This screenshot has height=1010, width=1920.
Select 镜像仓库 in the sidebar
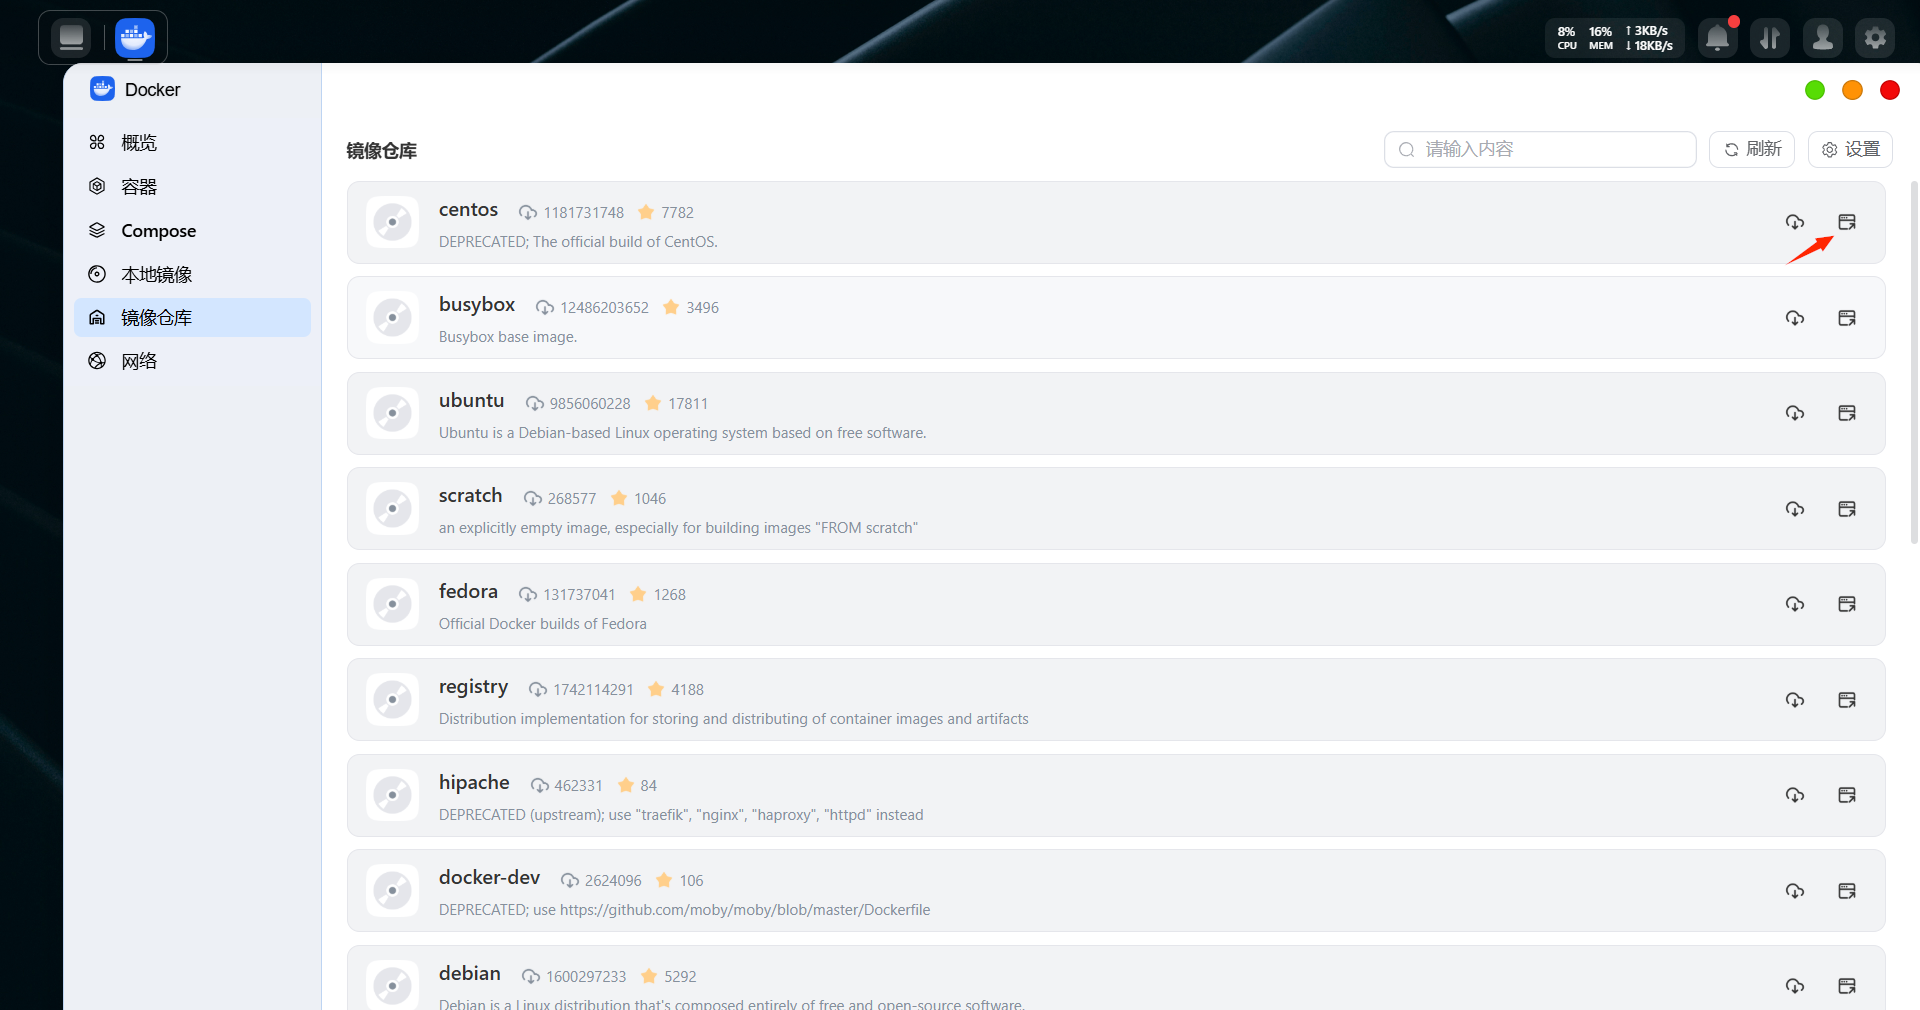pos(192,318)
